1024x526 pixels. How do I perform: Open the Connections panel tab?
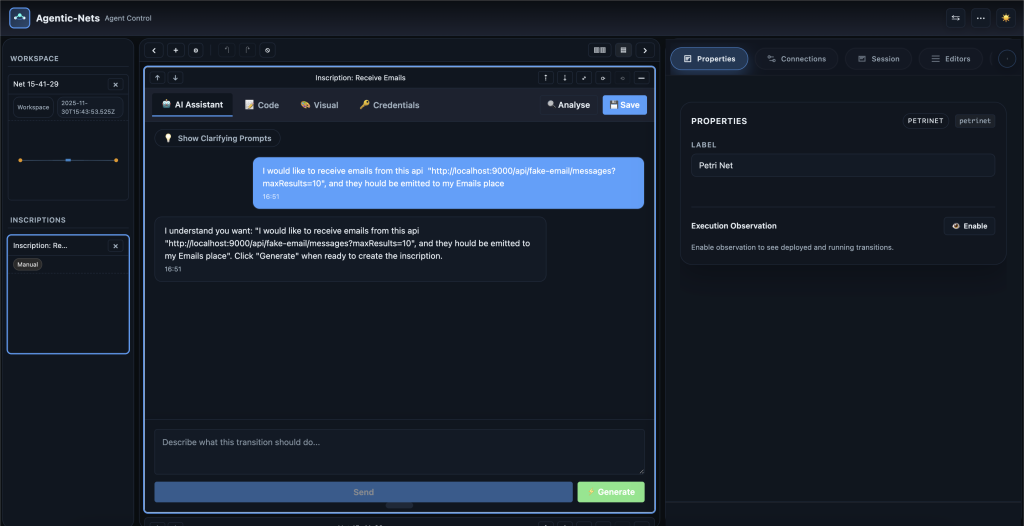[x=796, y=59]
